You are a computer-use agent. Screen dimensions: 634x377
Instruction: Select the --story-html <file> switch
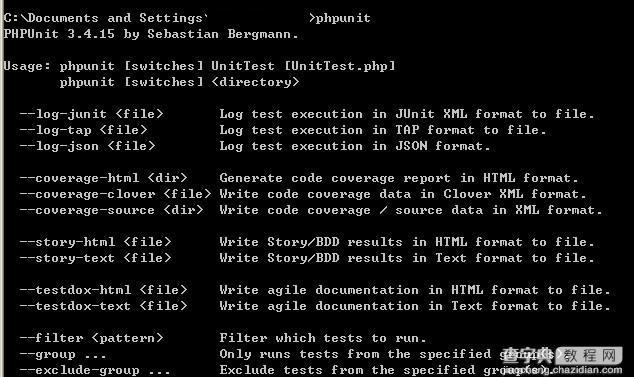(x=96, y=242)
